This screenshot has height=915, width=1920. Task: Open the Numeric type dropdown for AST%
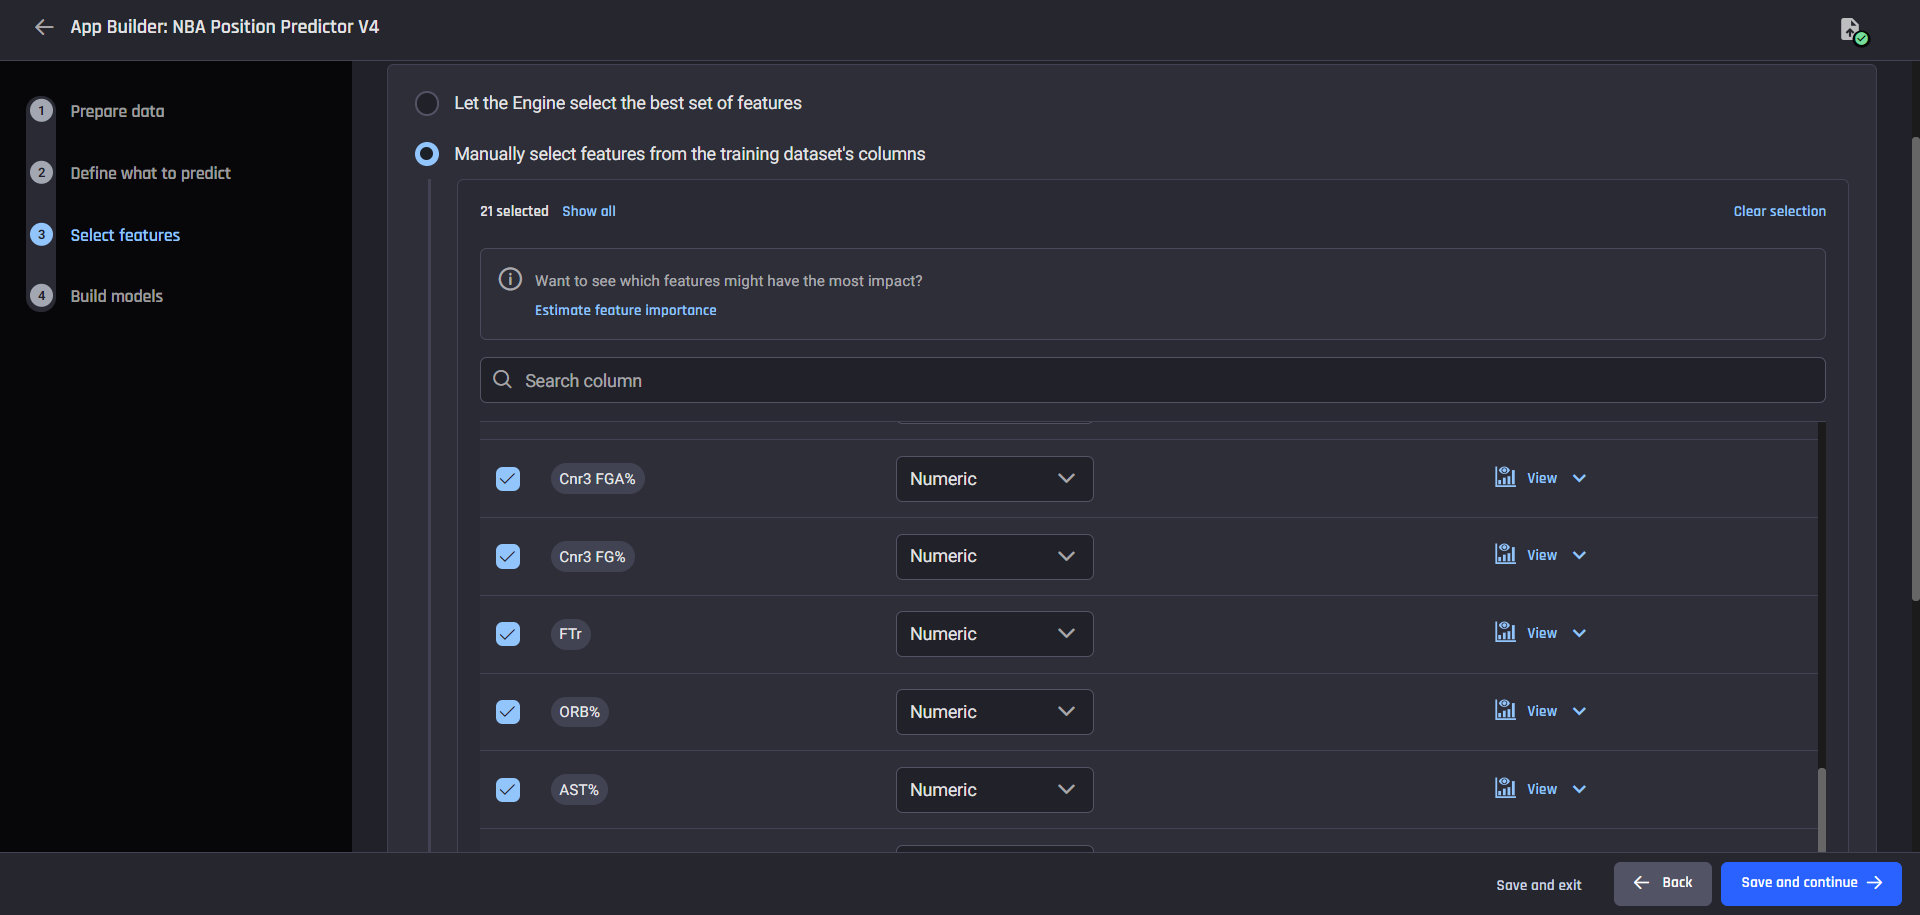994,790
